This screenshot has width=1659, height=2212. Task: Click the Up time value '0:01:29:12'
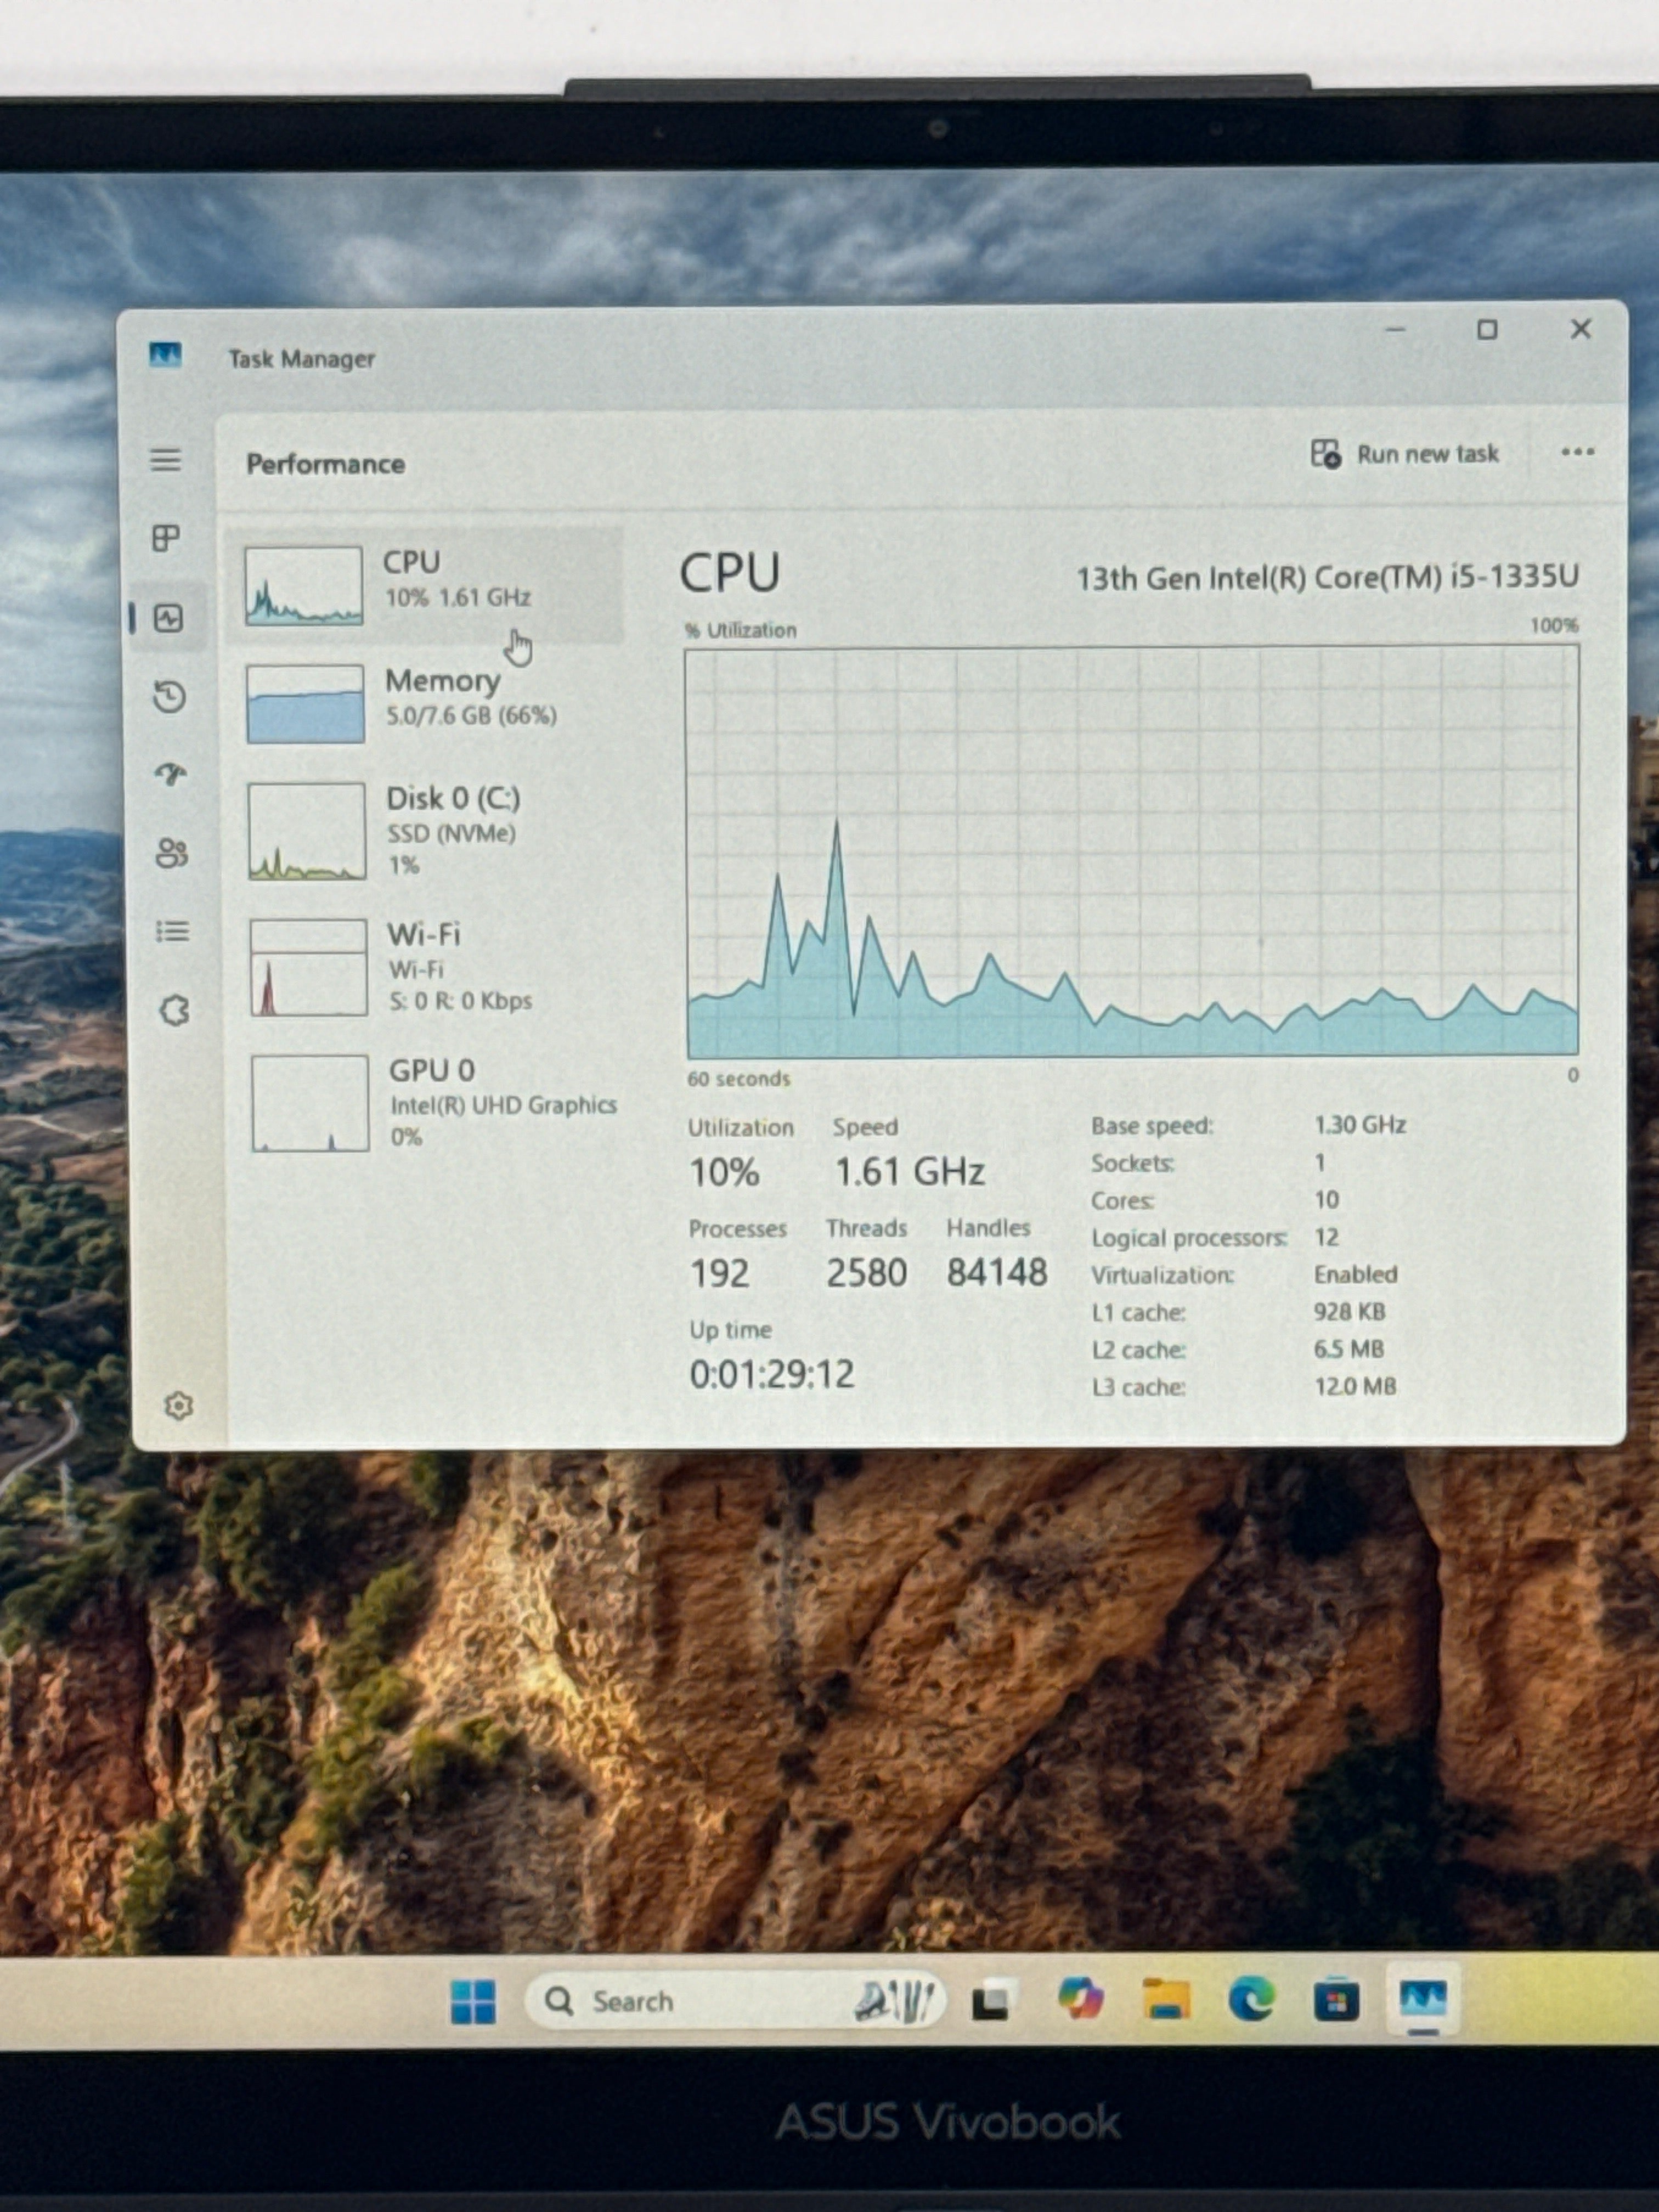[x=772, y=1374]
